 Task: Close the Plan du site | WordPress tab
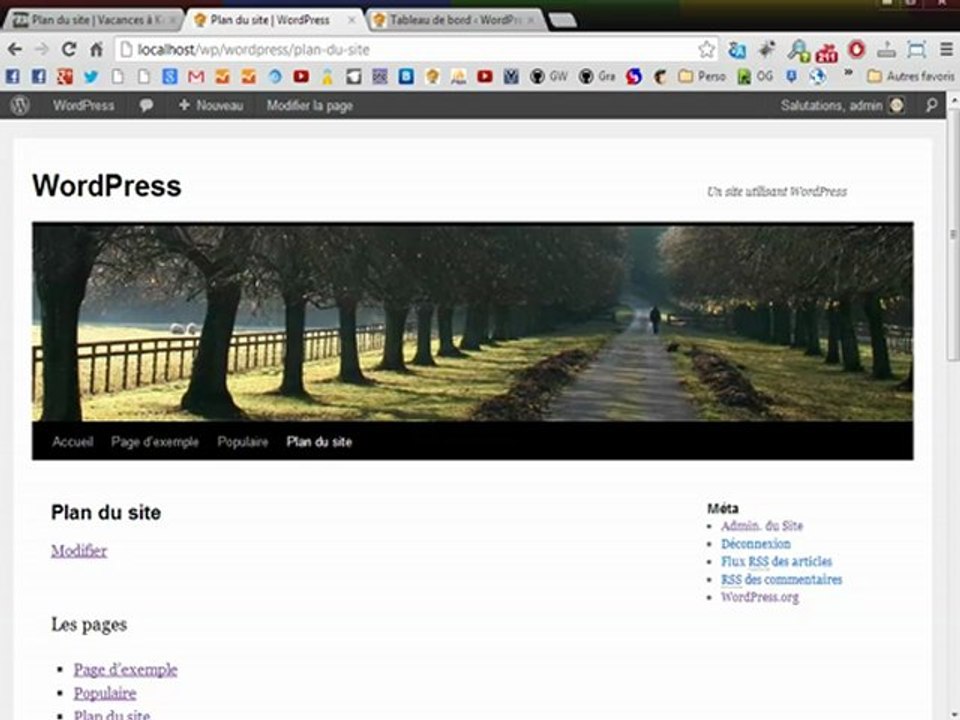click(351, 20)
